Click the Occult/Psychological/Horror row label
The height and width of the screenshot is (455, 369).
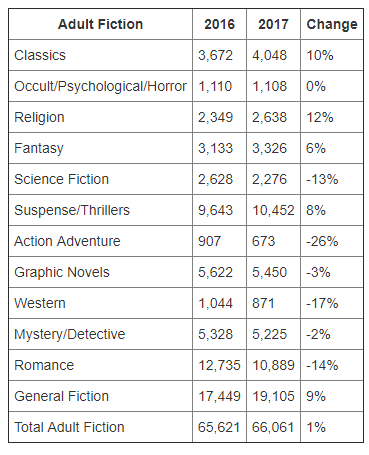click(100, 86)
